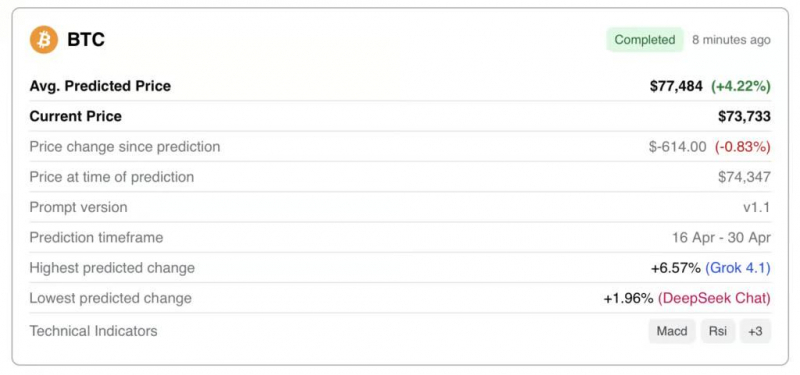Image resolution: width=800 pixels, height=375 pixels.
Task: Click the red -0.83% change value
Action: pos(742,147)
